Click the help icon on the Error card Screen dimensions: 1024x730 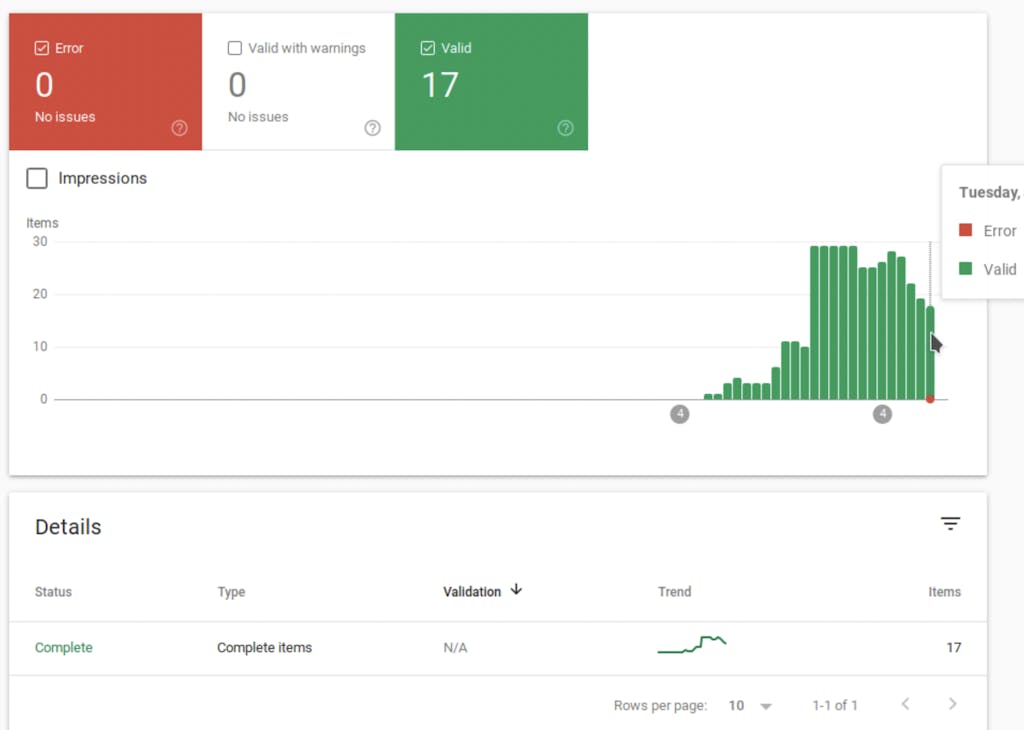(180, 128)
